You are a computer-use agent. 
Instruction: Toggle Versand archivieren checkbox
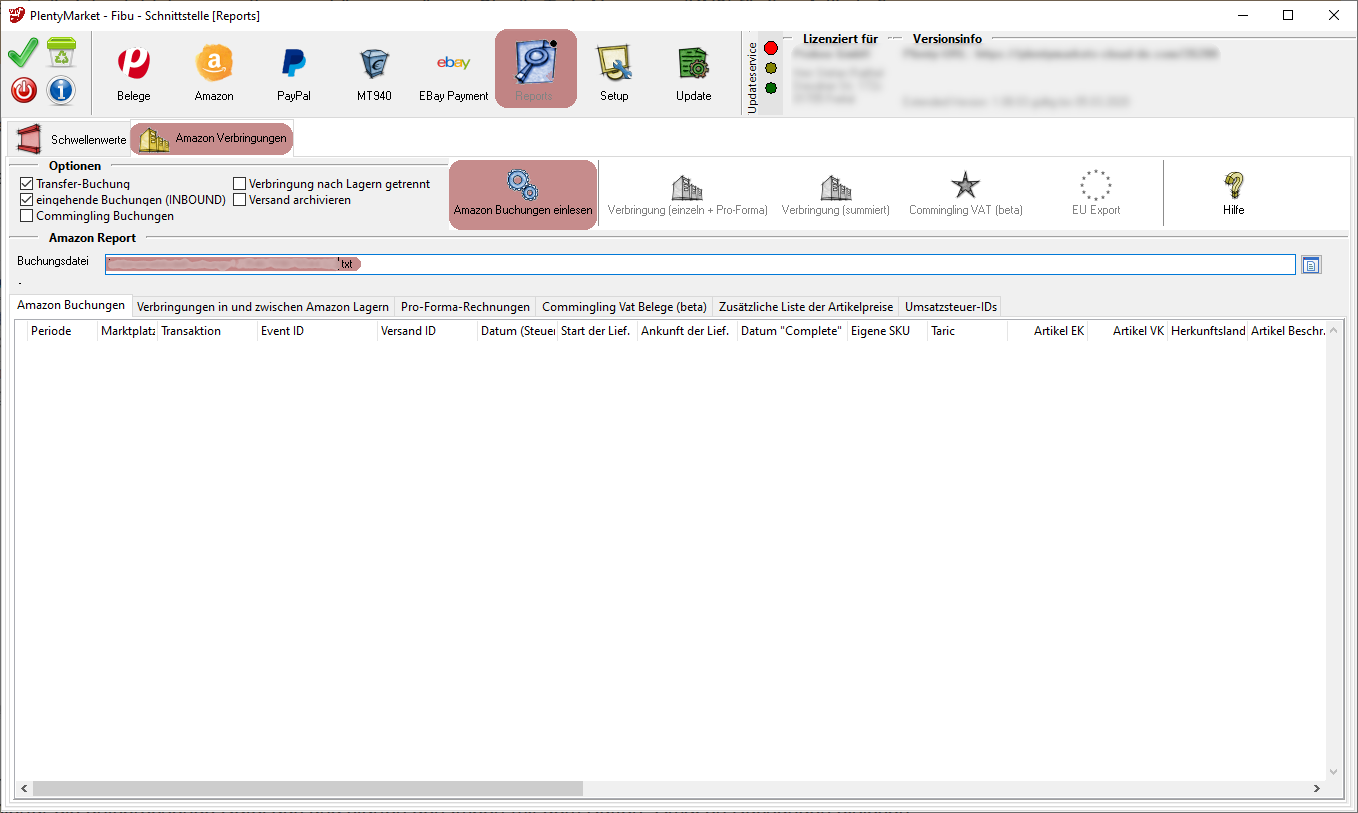tap(240, 200)
